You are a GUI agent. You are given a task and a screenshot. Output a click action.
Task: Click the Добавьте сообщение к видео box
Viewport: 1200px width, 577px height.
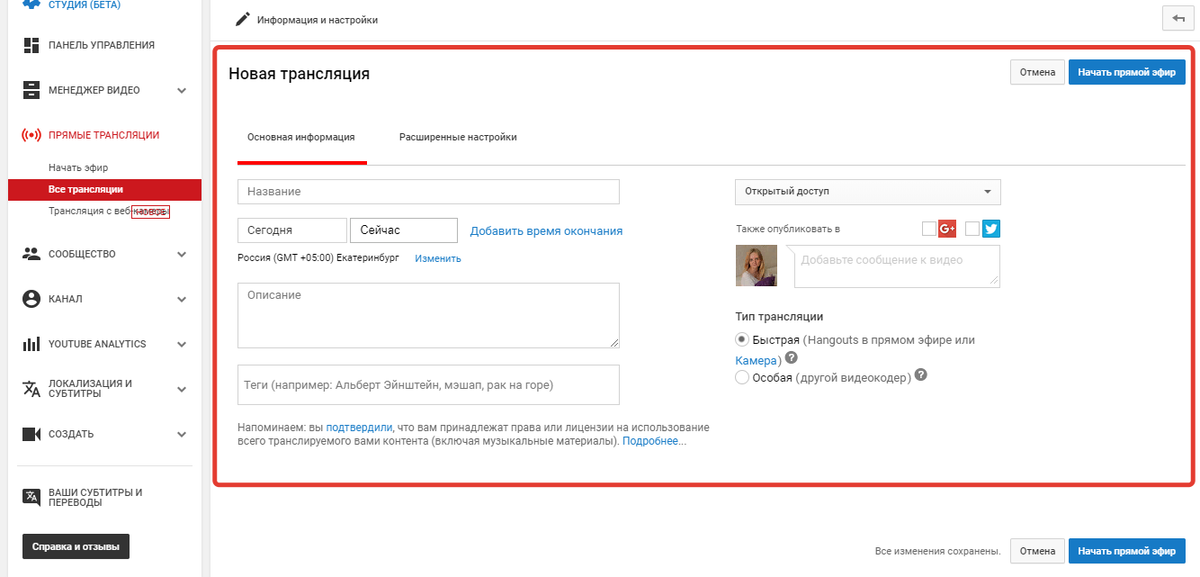point(897,267)
